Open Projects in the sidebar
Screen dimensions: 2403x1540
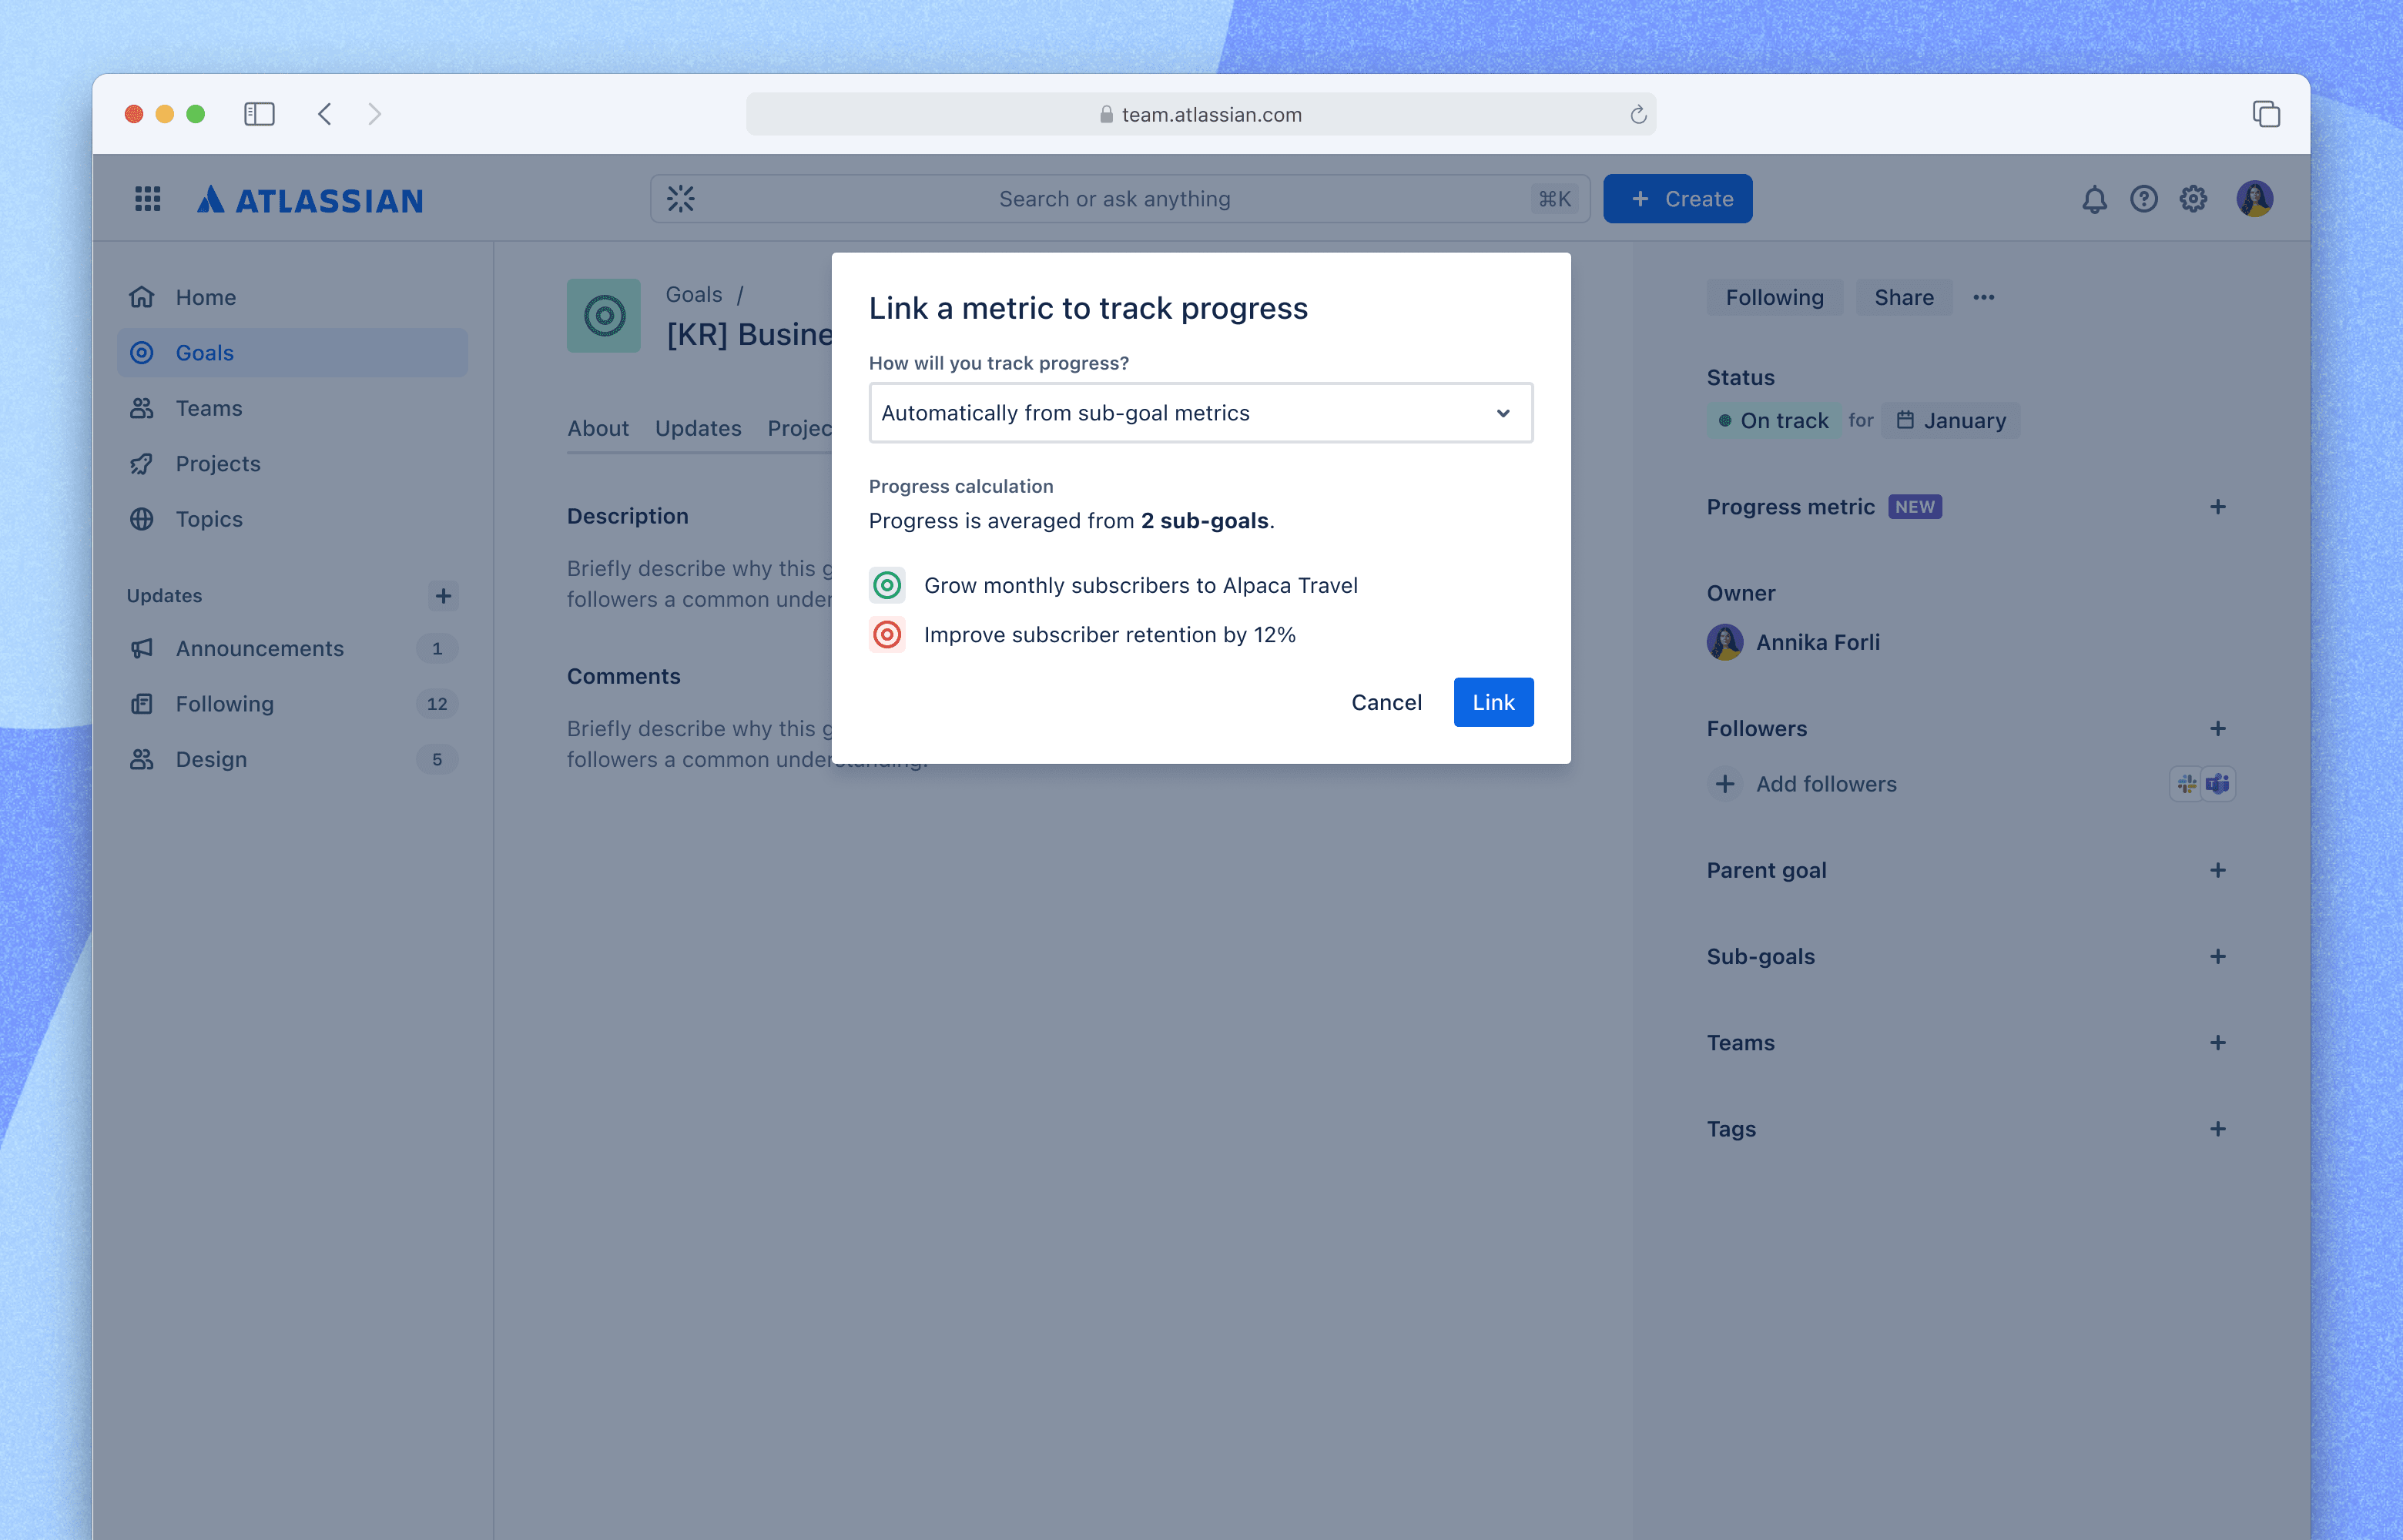point(292,464)
